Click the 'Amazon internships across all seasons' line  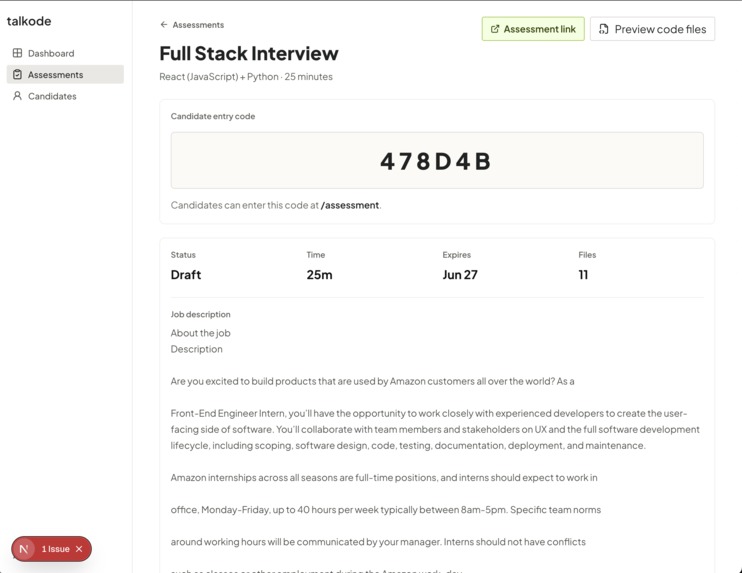coord(384,478)
